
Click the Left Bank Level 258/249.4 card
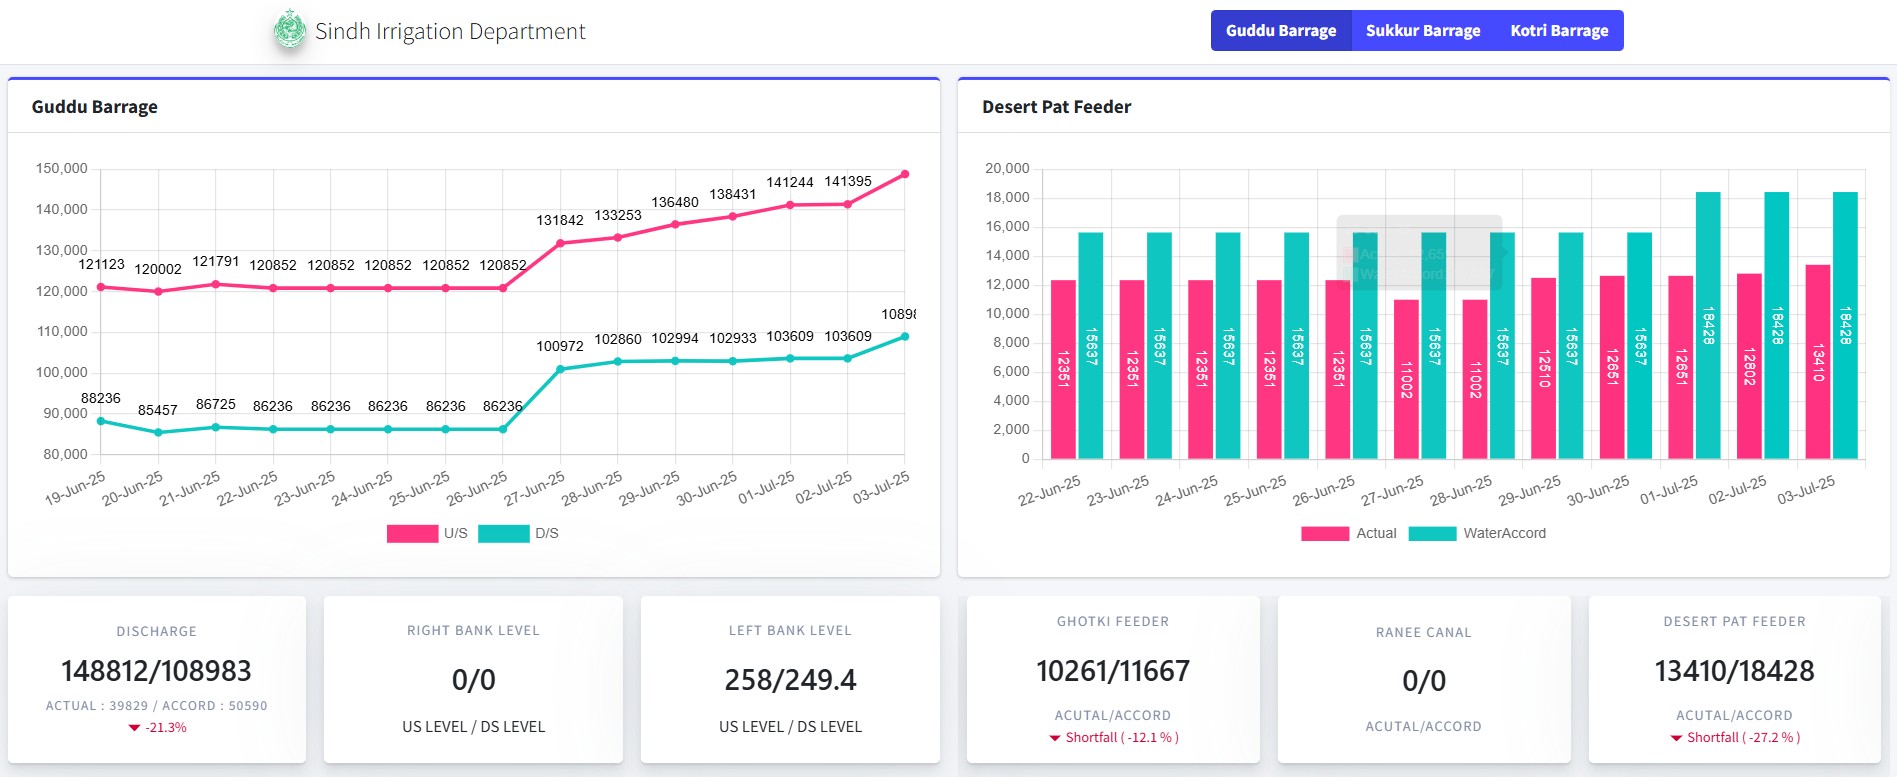[790, 680]
